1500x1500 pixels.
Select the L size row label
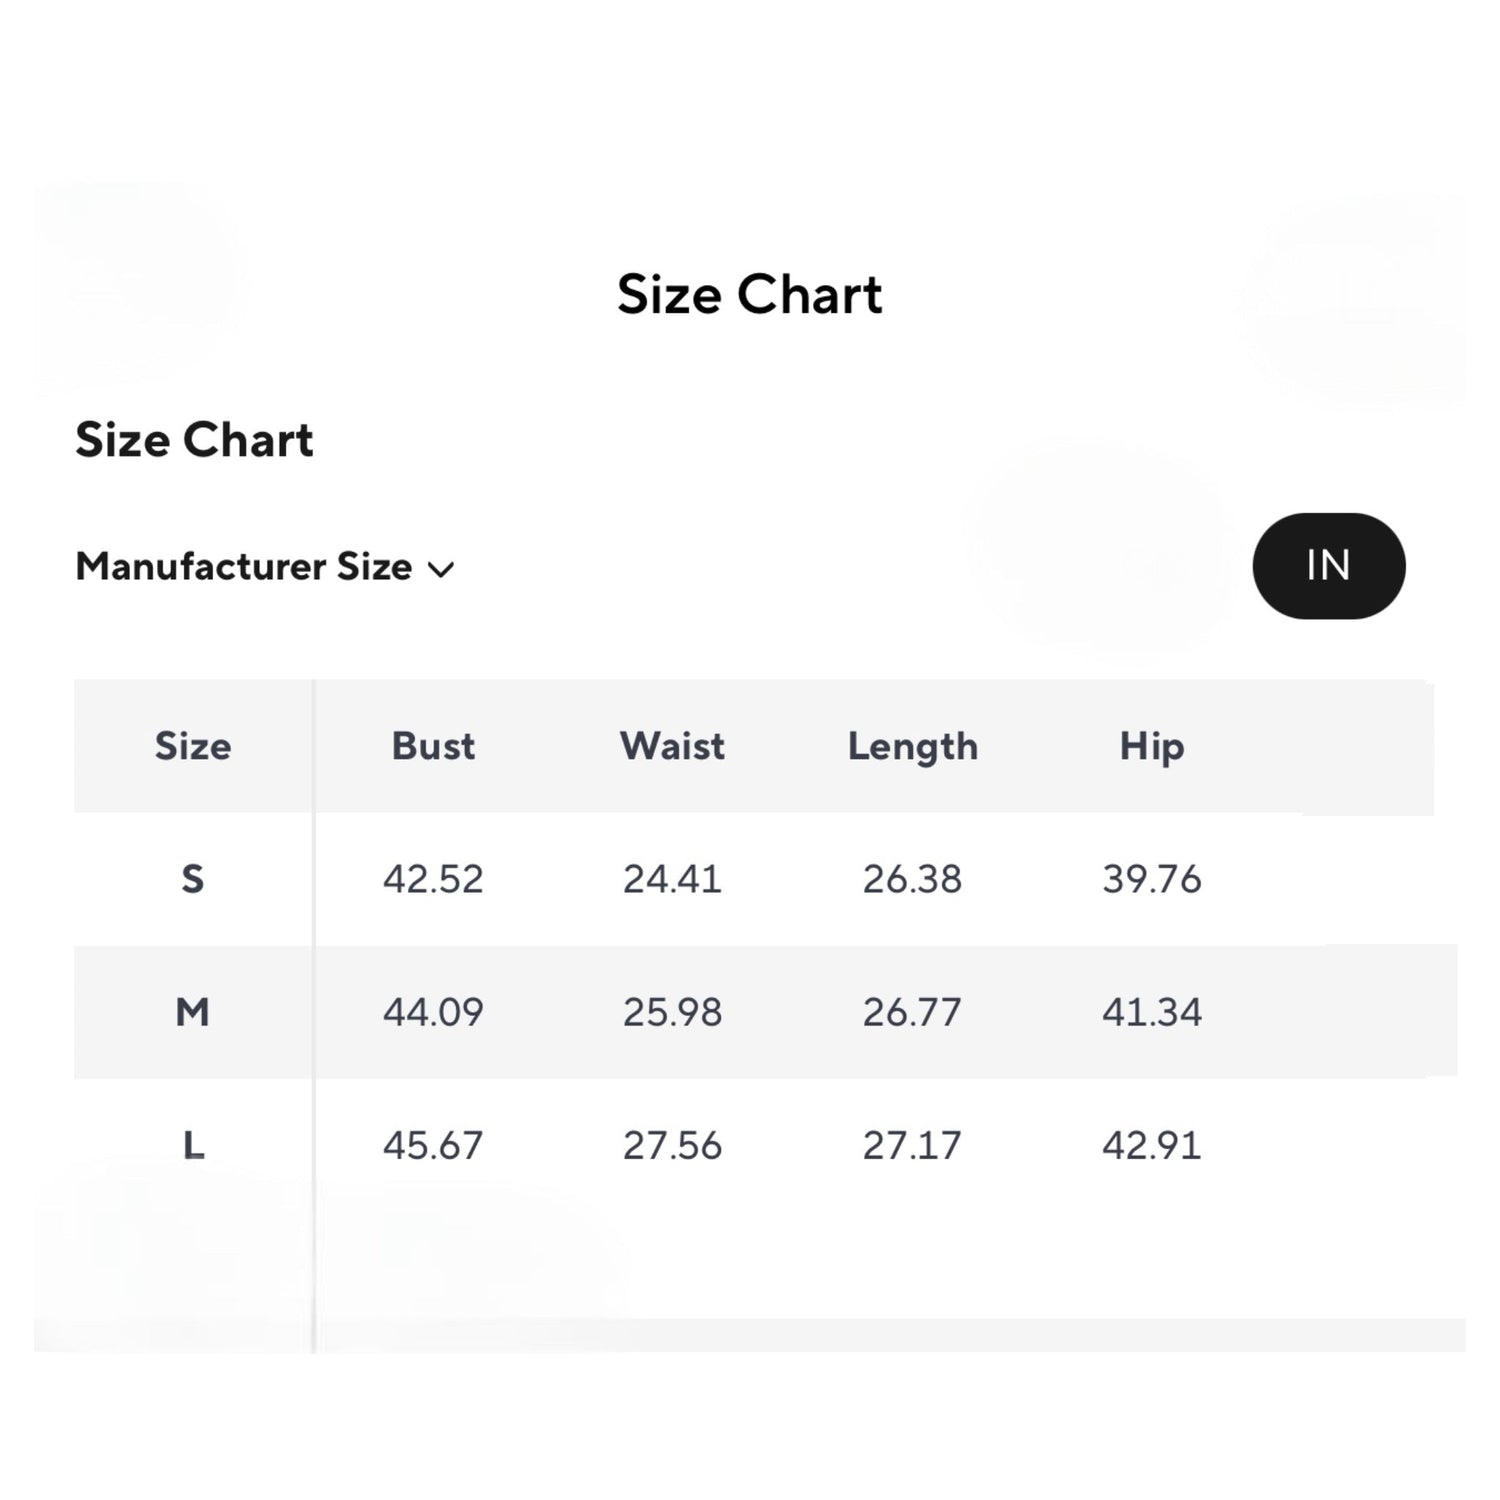point(193,1145)
